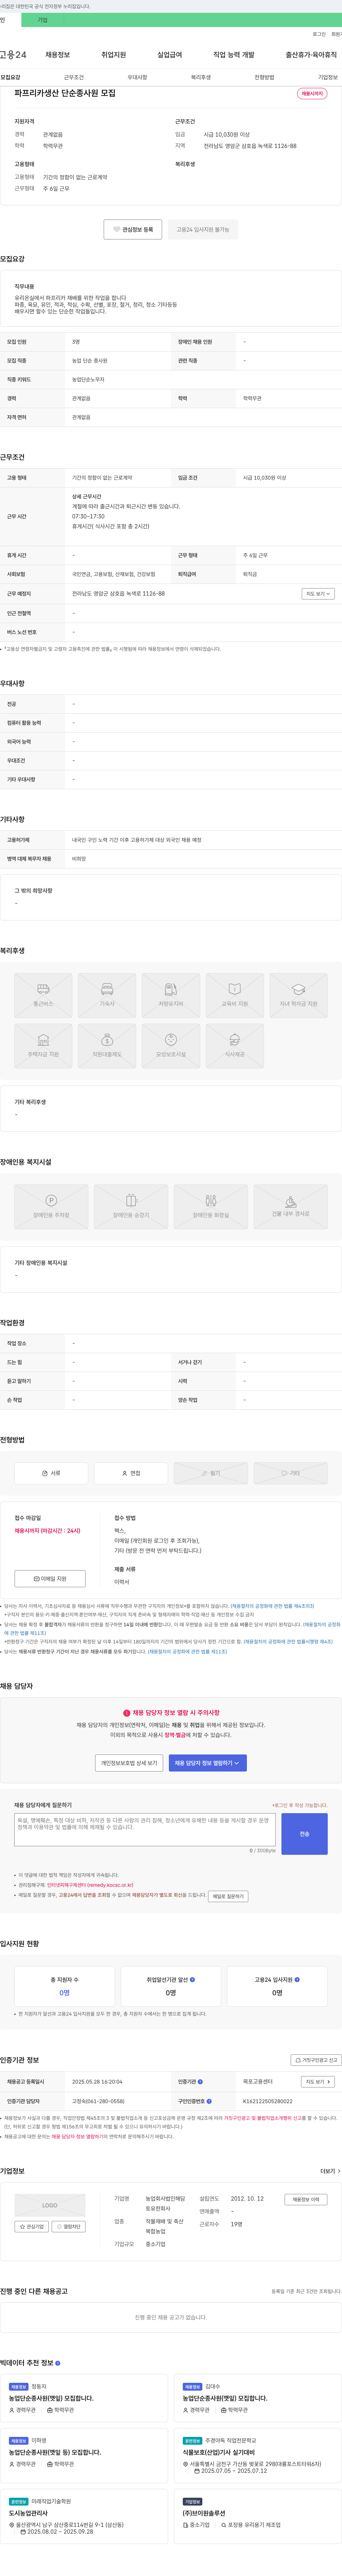Image resolution: width=342 pixels, height=2576 pixels.
Task: Click the info icon beside 빅데이터 추천 정보
Action: [58, 2363]
